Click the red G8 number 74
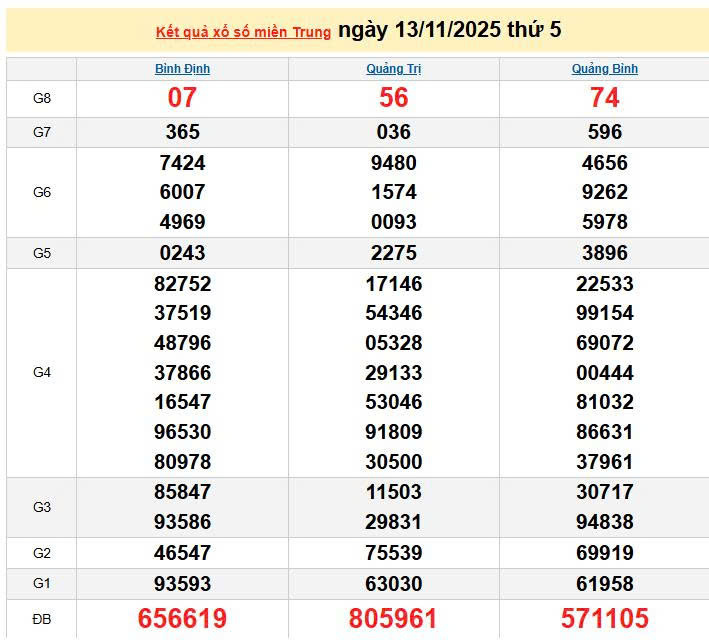Image resolution: width=709 pixels, height=640 pixels. pyautogui.click(x=604, y=98)
